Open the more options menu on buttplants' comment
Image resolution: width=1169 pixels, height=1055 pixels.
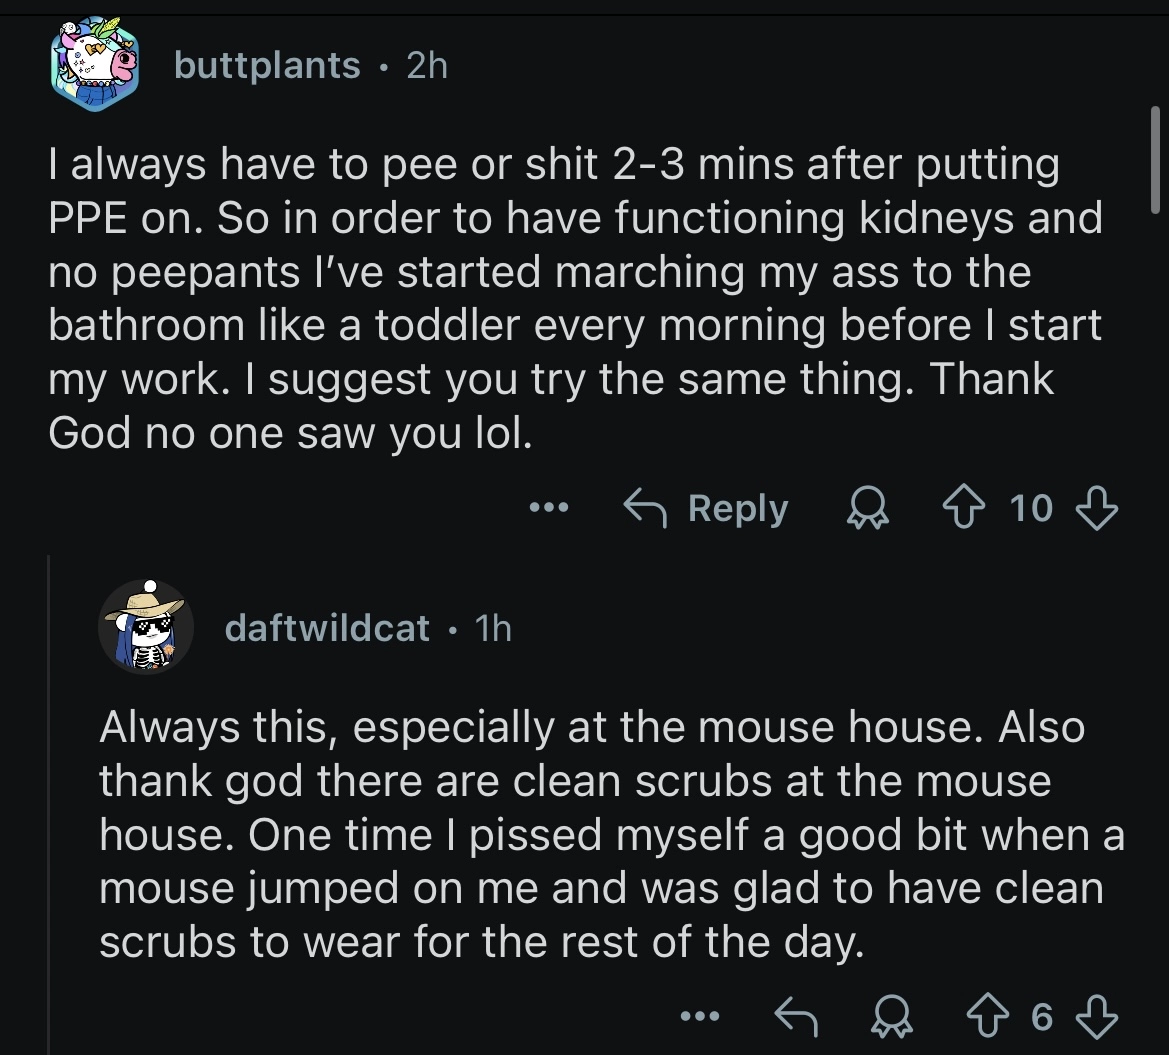pos(549,508)
